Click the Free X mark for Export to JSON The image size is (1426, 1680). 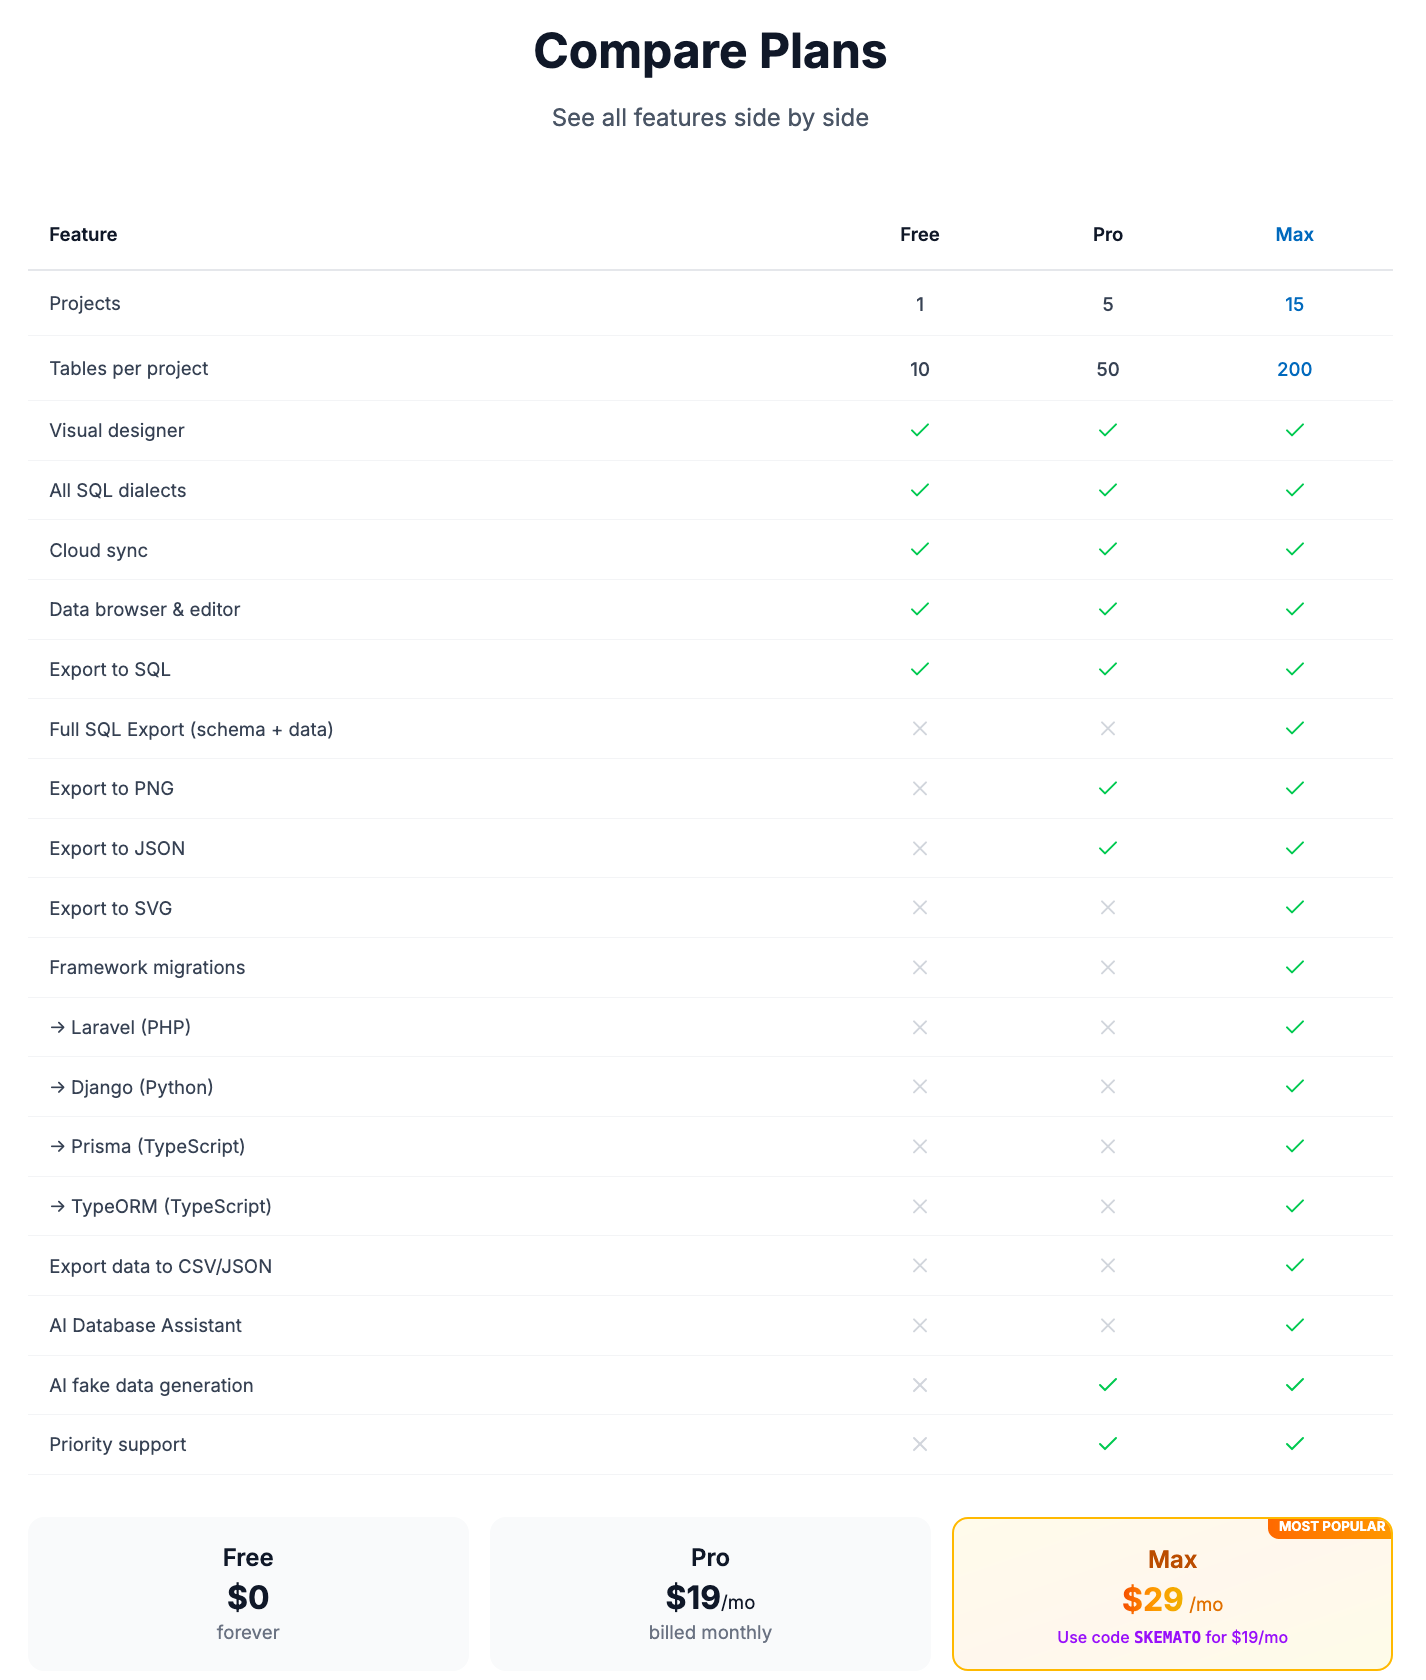[920, 848]
